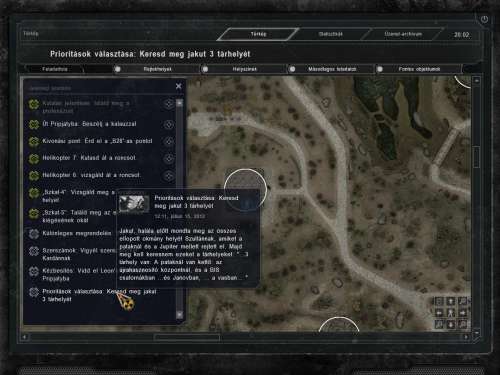Click the bottom-left map control button

pyautogui.click(x=439, y=324)
